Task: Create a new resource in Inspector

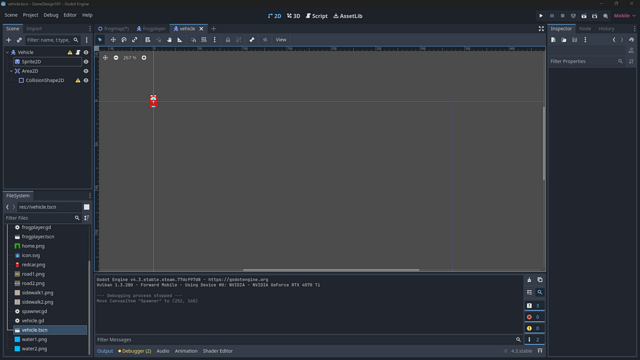Action: (x=553, y=40)
